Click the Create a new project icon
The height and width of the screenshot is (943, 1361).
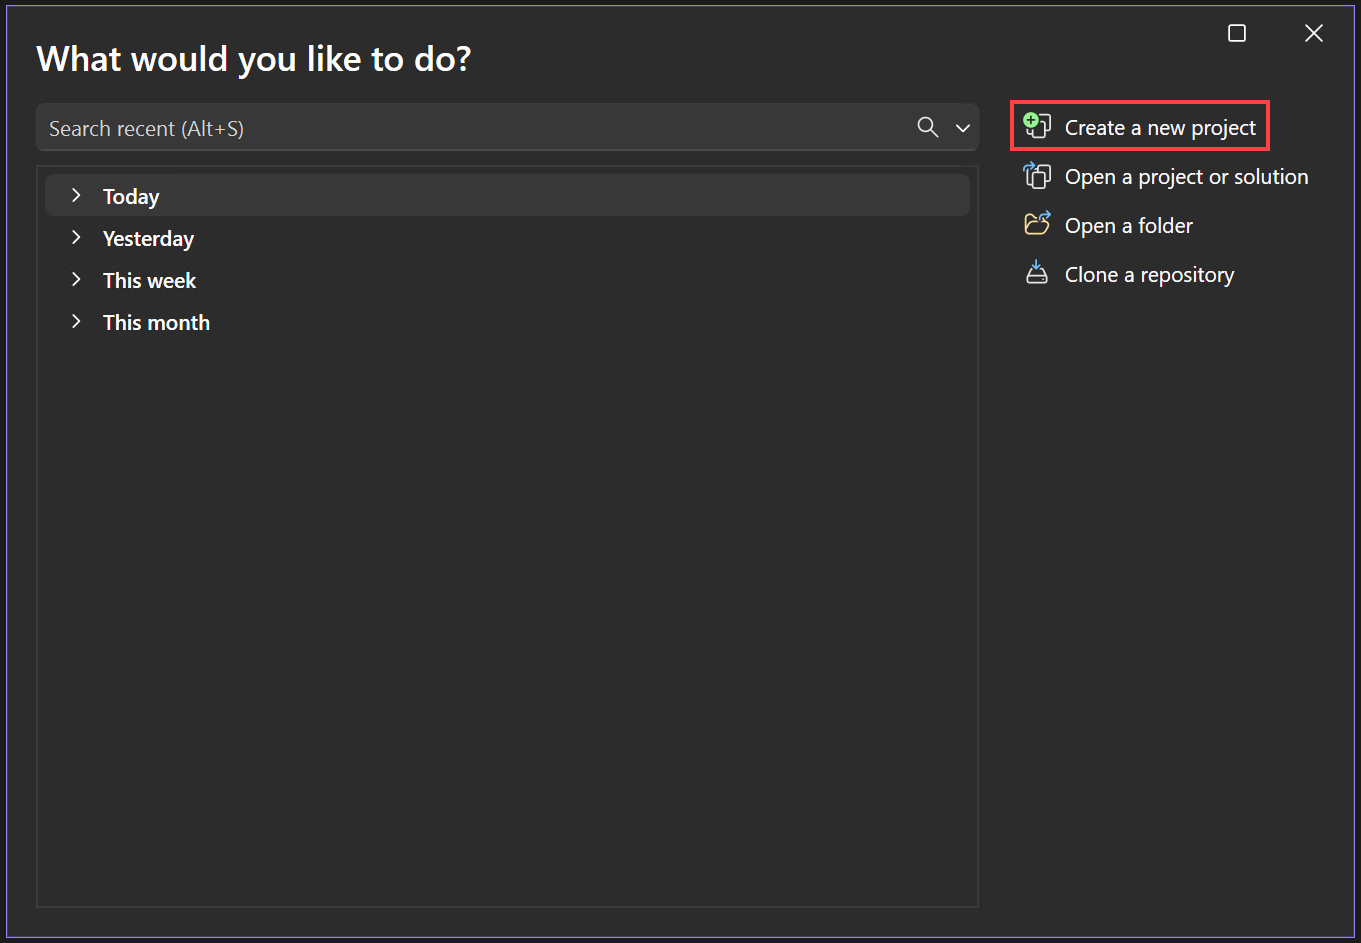click(x=1036, y=126)
